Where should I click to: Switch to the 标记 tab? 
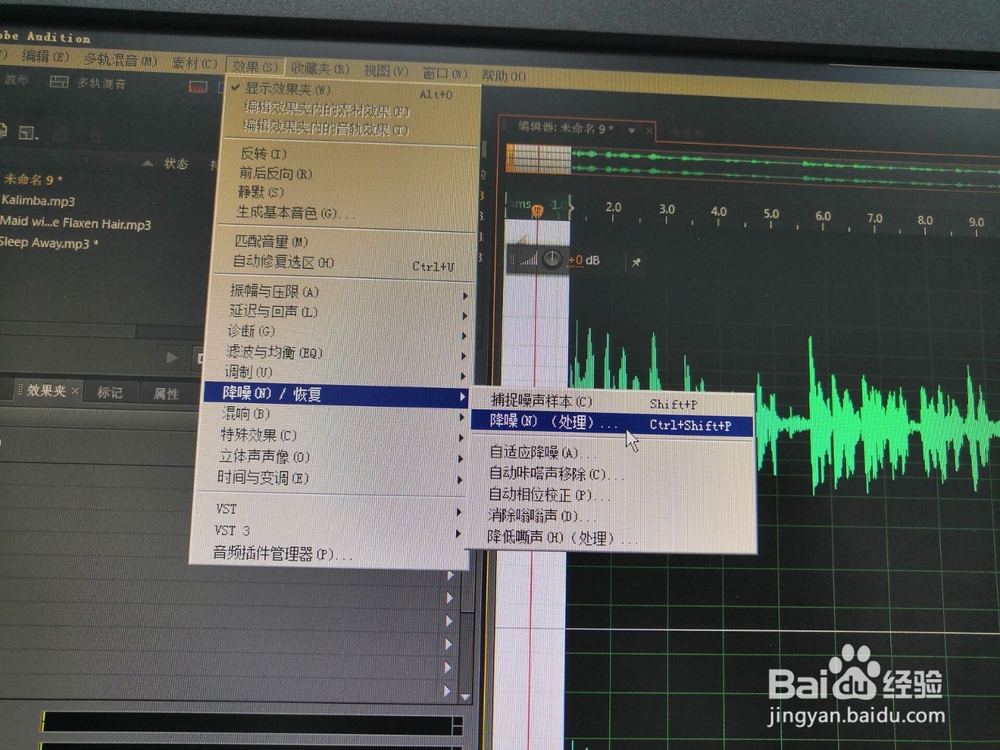click(110, 392)
